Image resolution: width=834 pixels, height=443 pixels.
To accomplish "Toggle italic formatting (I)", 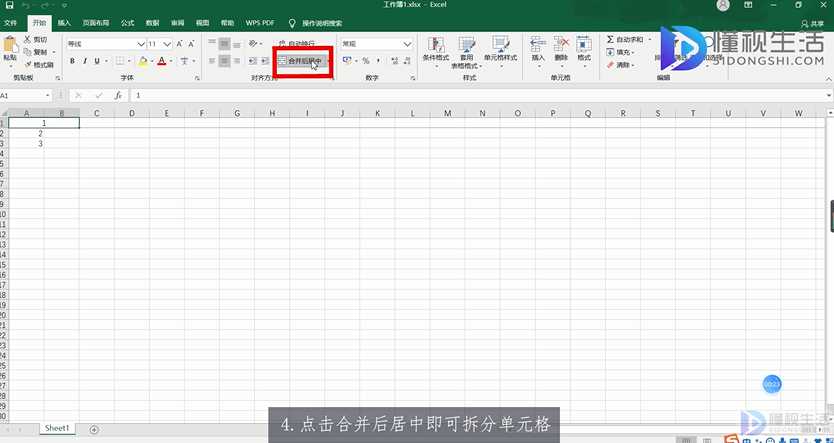I will pos(85,61).
